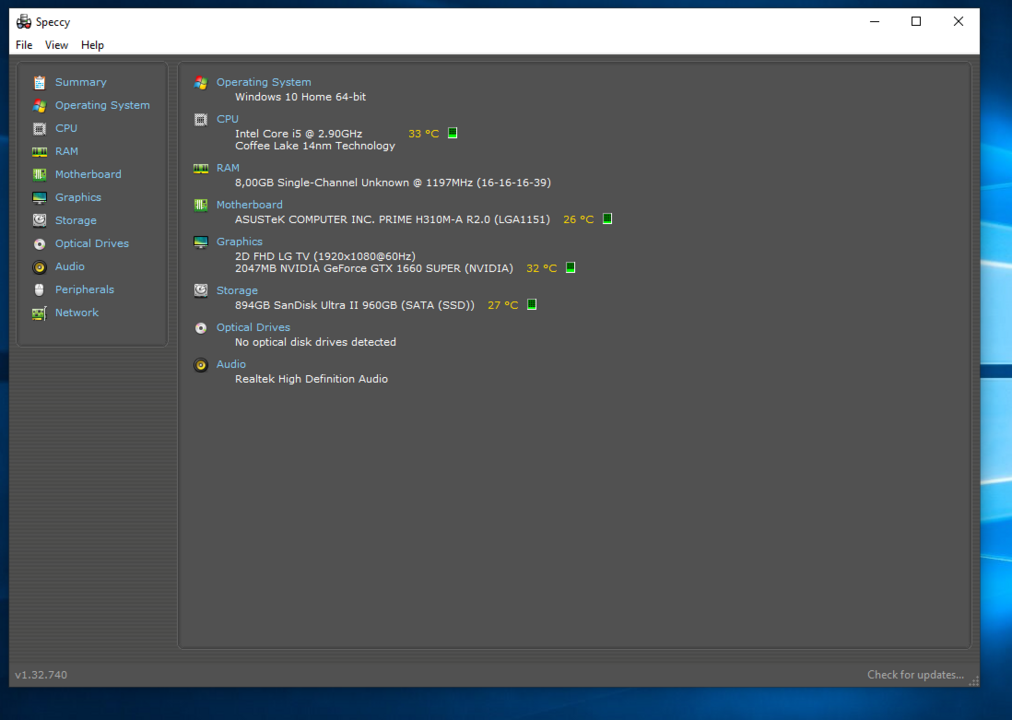
Task: Click the Optical Drives disc icon in sidebar
Action: pyautogui.click(x=39, y=244)
